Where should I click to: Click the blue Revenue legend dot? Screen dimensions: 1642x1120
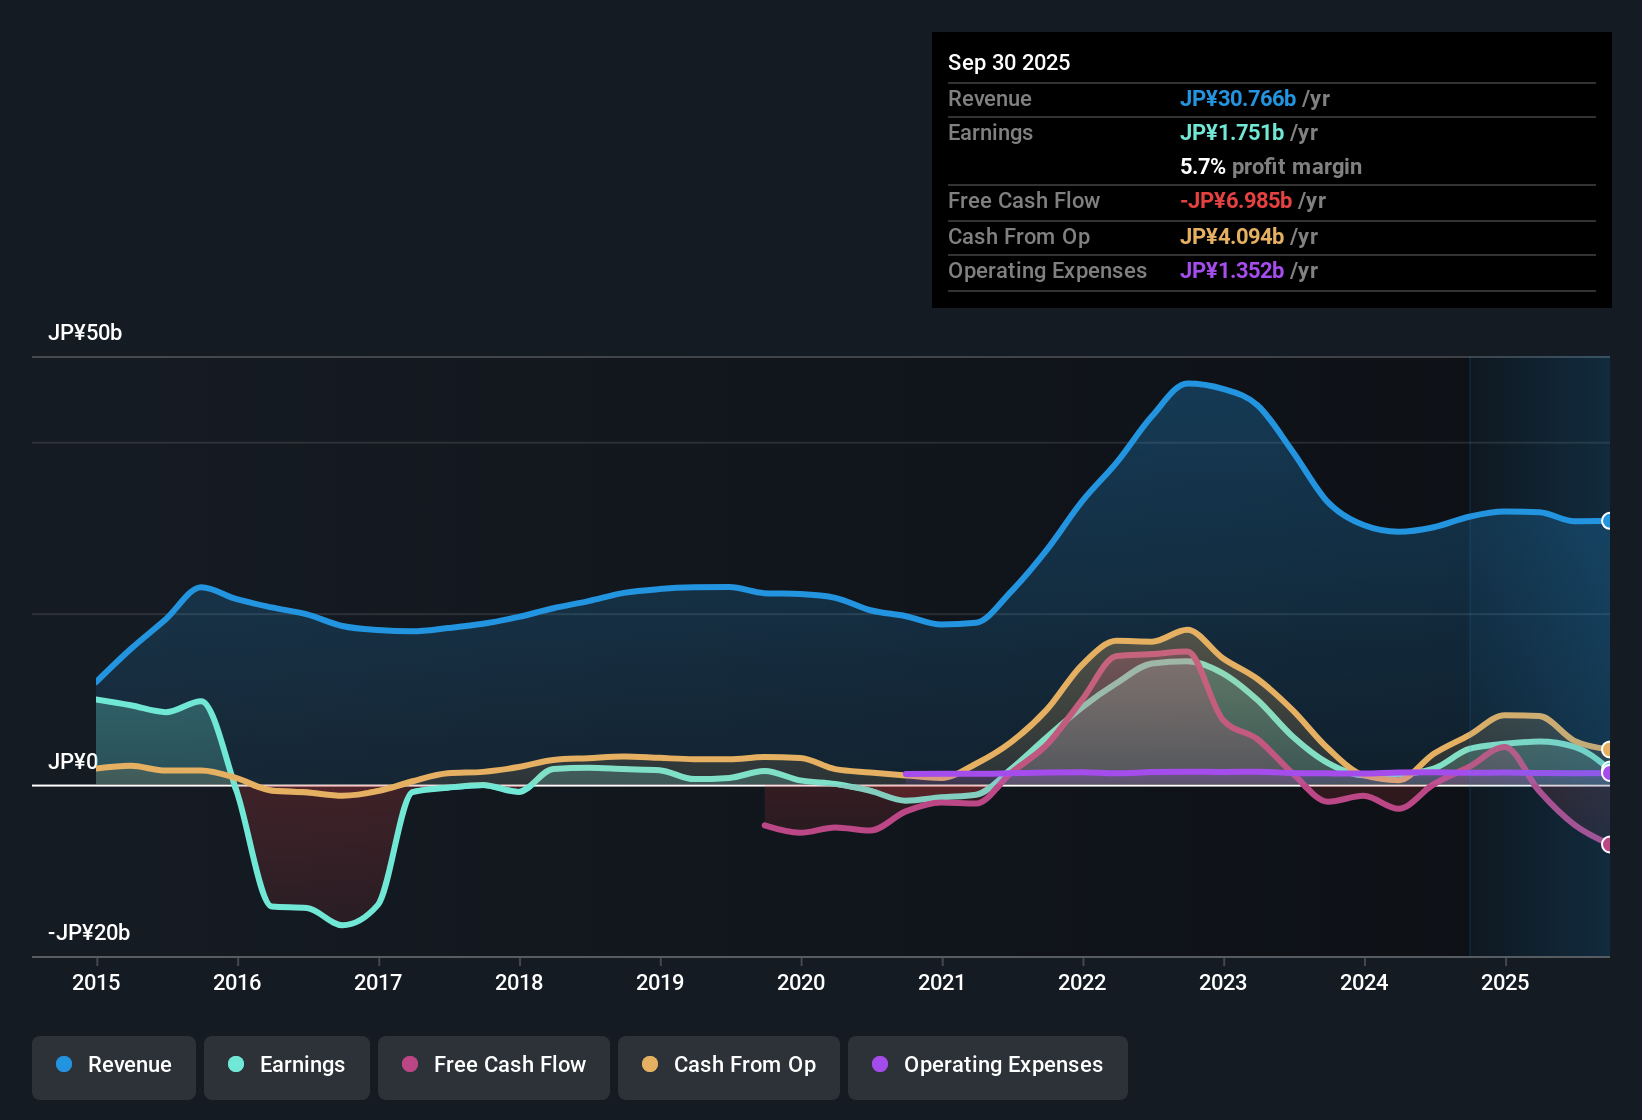click(x=64, y=1065)
